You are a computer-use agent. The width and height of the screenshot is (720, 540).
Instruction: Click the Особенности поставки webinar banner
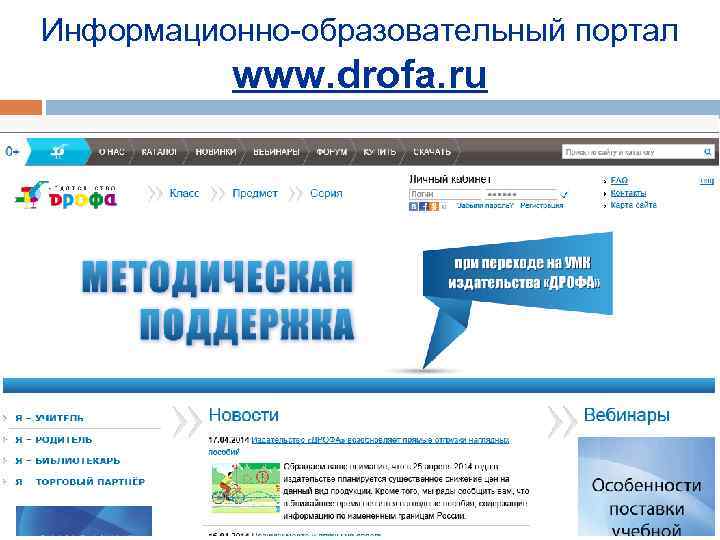(646, 487)
